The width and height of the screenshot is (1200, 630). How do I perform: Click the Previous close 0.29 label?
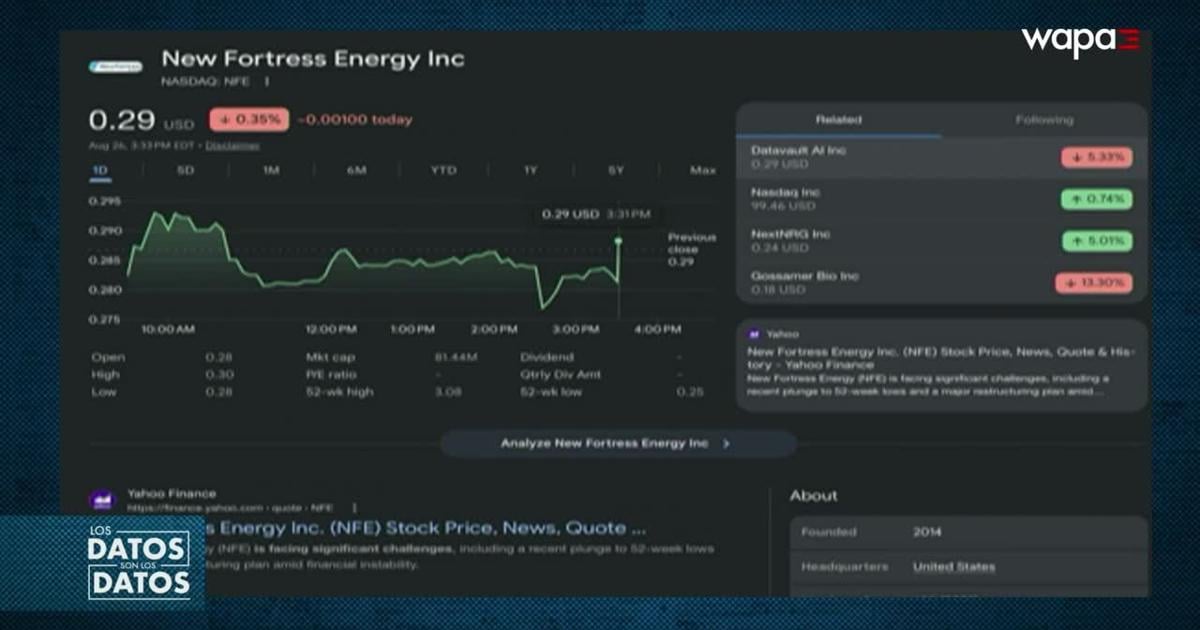click(692, 249)
